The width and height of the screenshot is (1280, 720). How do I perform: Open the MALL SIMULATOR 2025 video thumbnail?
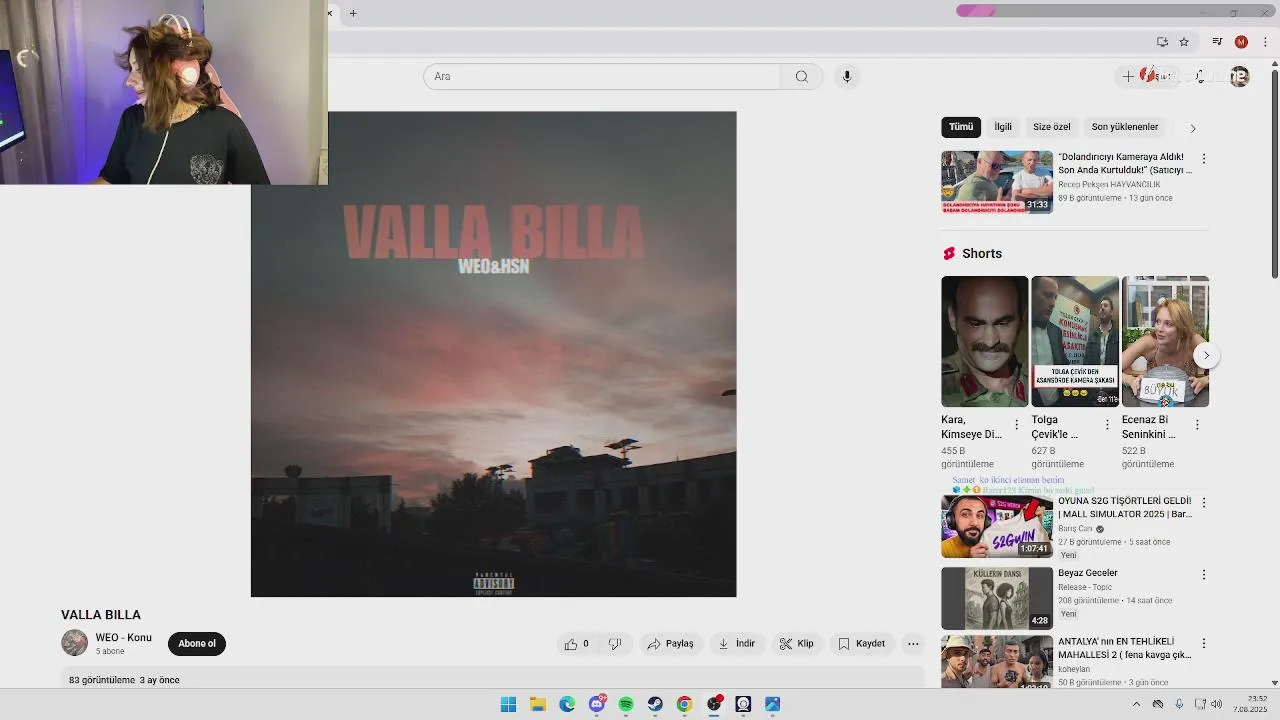(x=997, y=526)
